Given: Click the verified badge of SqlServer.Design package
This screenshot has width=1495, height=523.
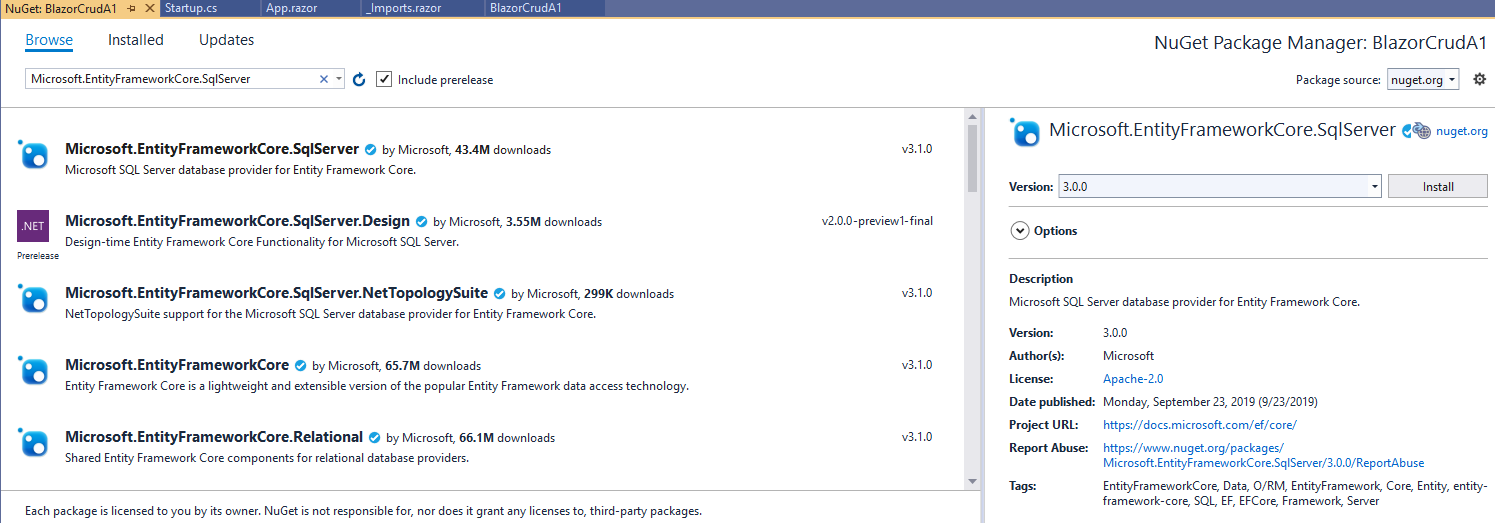Looking at the screenshot, I should (421, 221).
